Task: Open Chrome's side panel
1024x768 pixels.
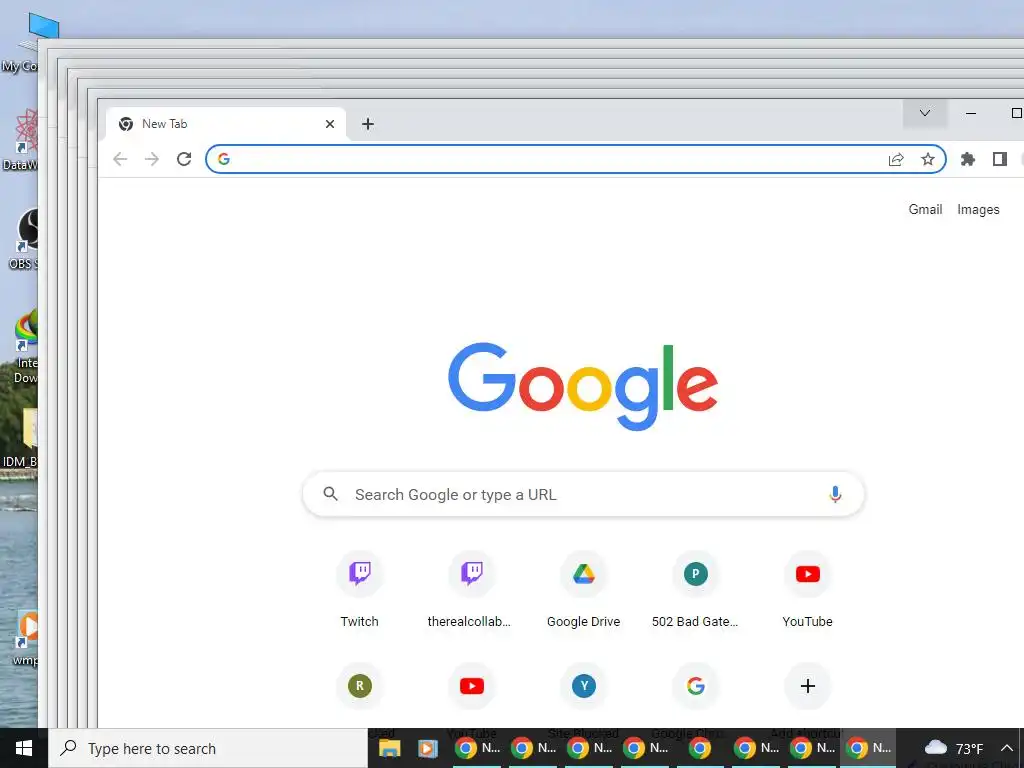Action: point(1000,159)
